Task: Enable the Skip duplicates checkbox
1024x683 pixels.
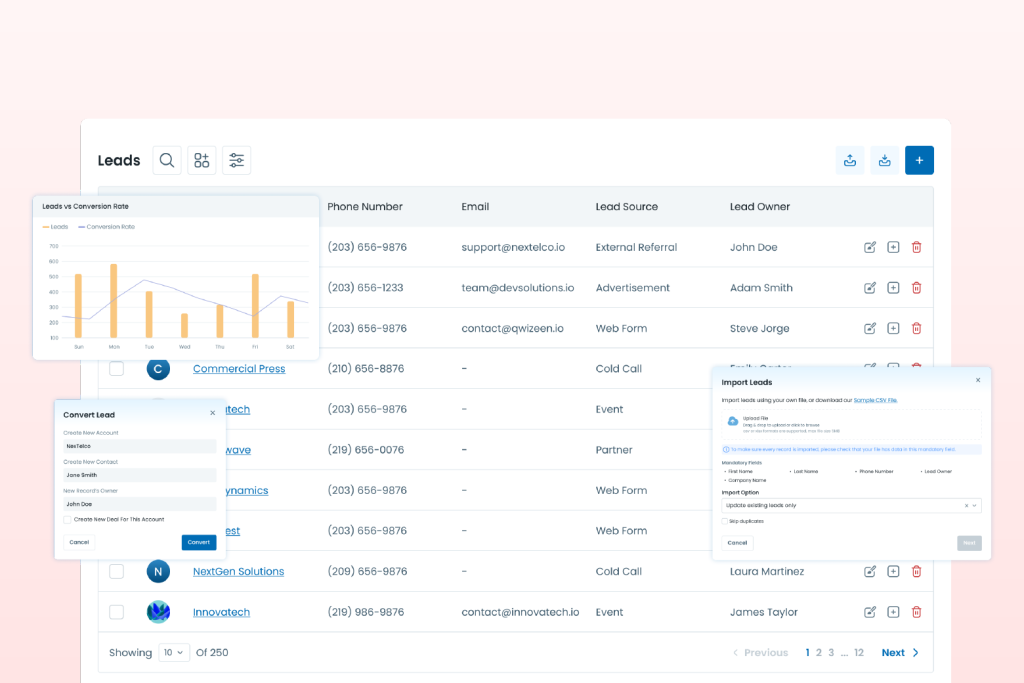Action: coord(725,521)
